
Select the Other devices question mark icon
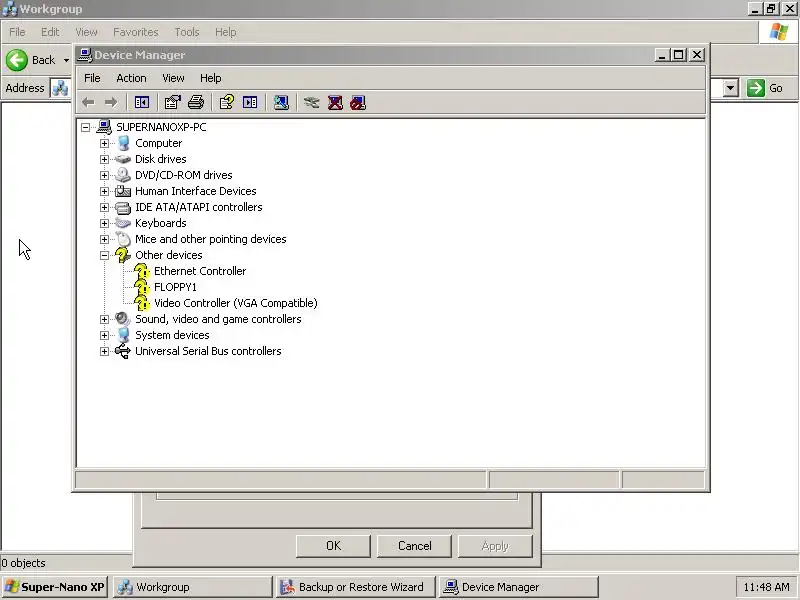pyautogui.click(x=123, y=255)
